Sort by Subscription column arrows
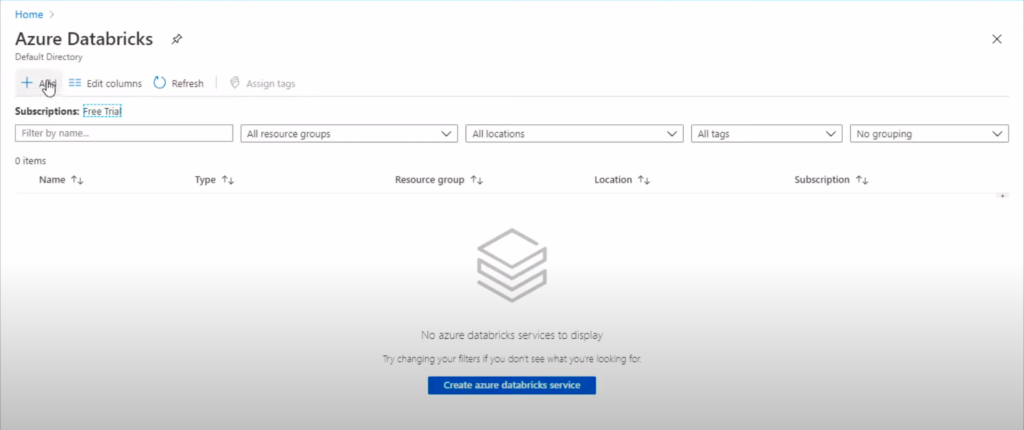This screenshot has height=430, width=1024. (x=862, y=180)
